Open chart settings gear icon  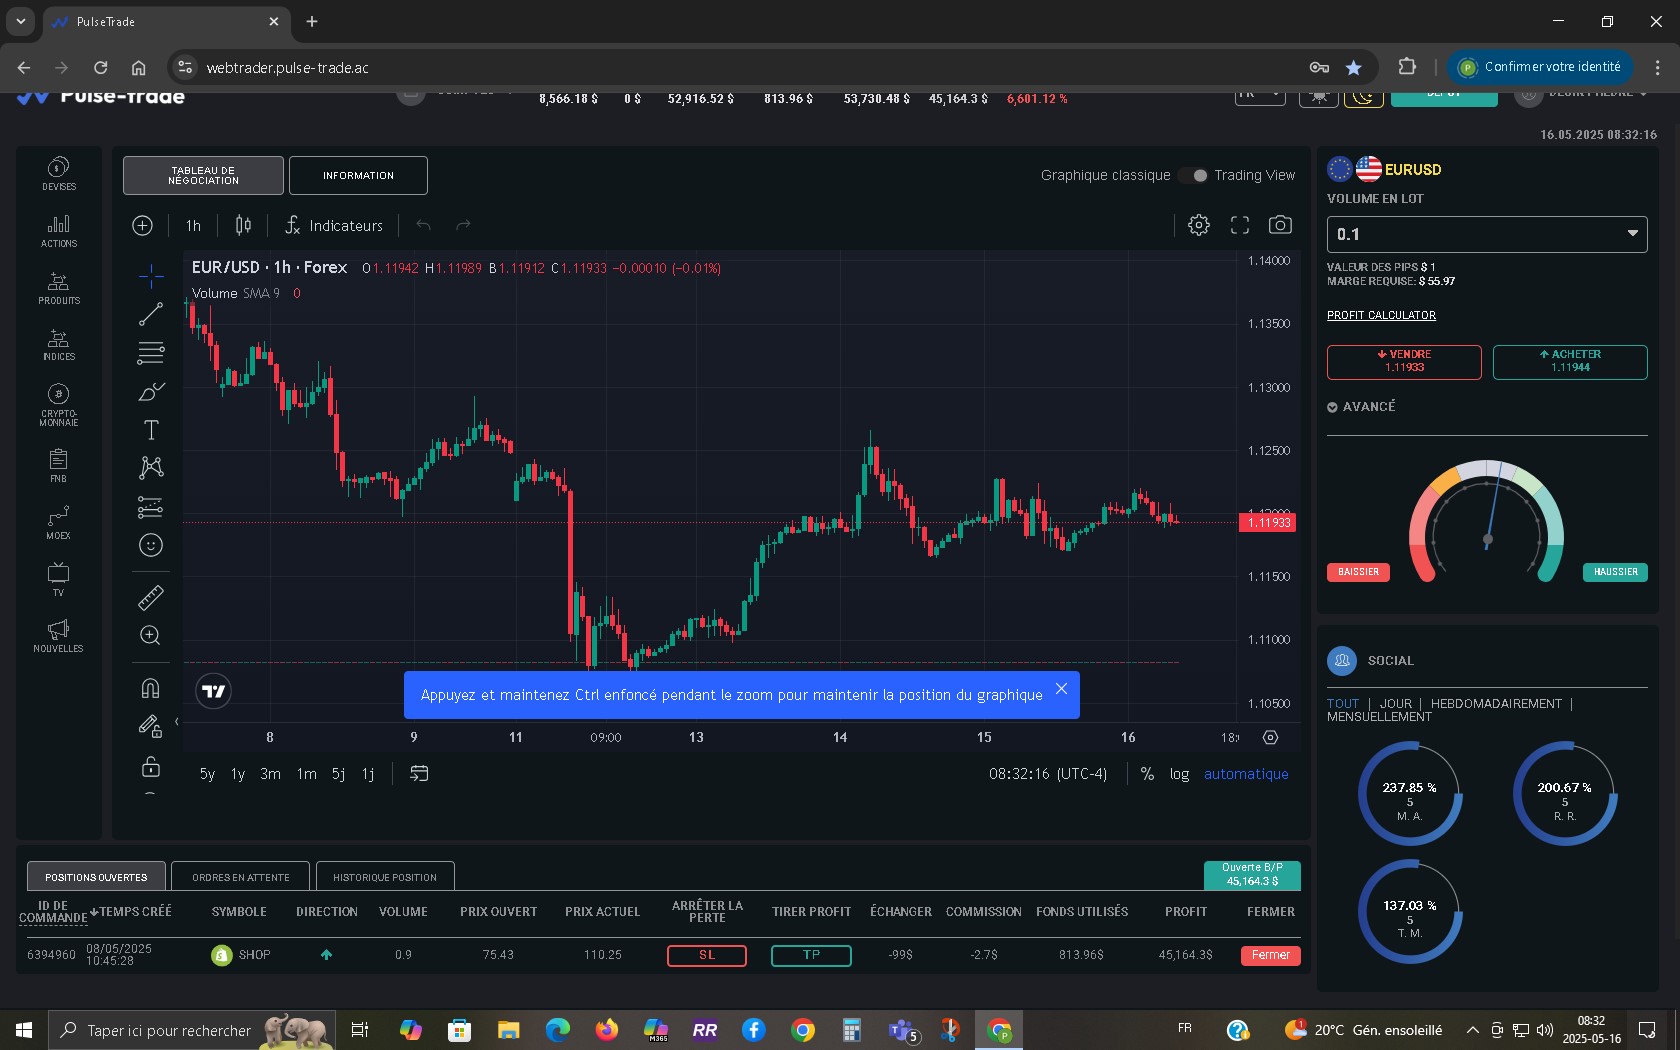(x=1198, y=225)
